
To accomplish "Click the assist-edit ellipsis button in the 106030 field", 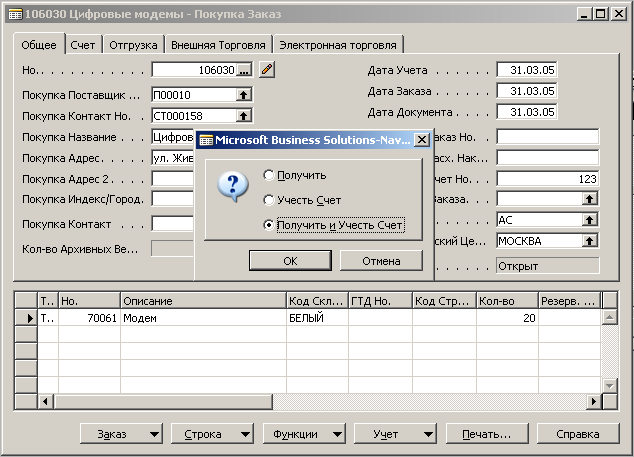I will (x=244, y=70).
